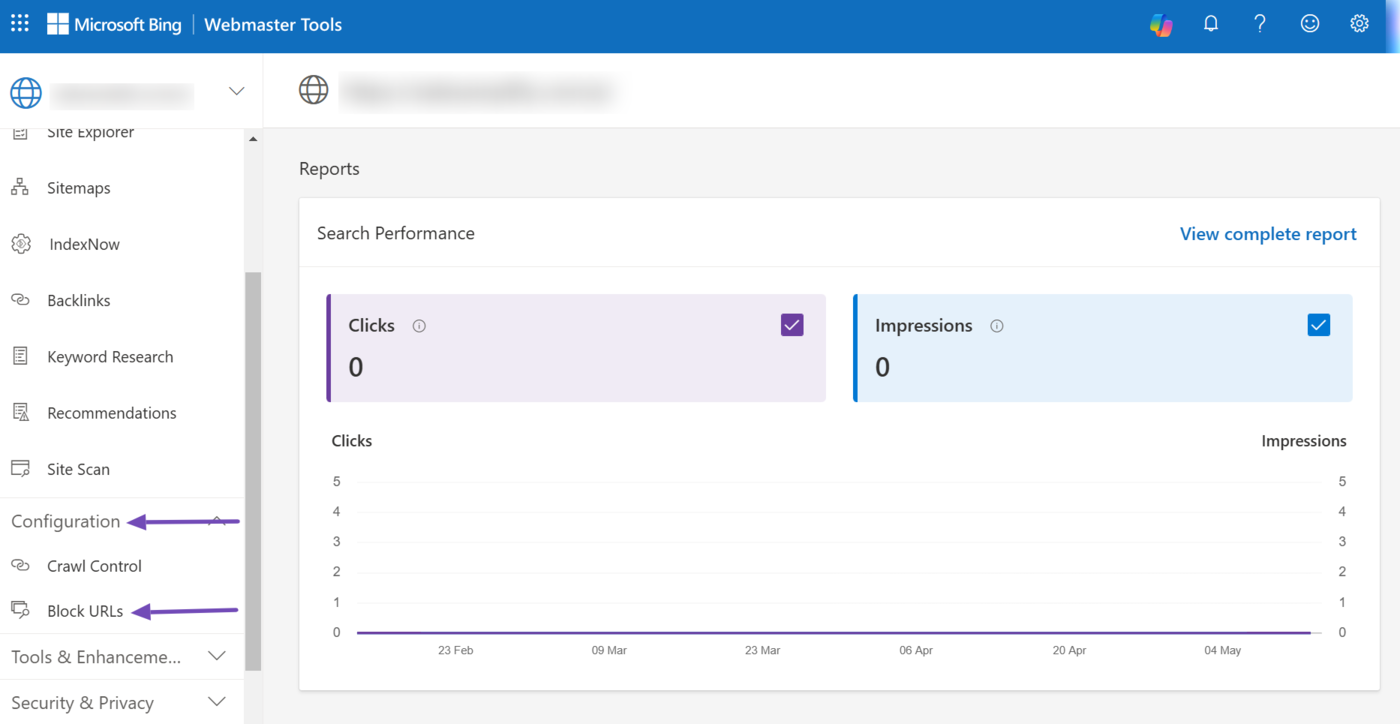Click the Clicks info icon
Image resolution: width=1400 pixels, height=724 pixels.
coord(419,326)
